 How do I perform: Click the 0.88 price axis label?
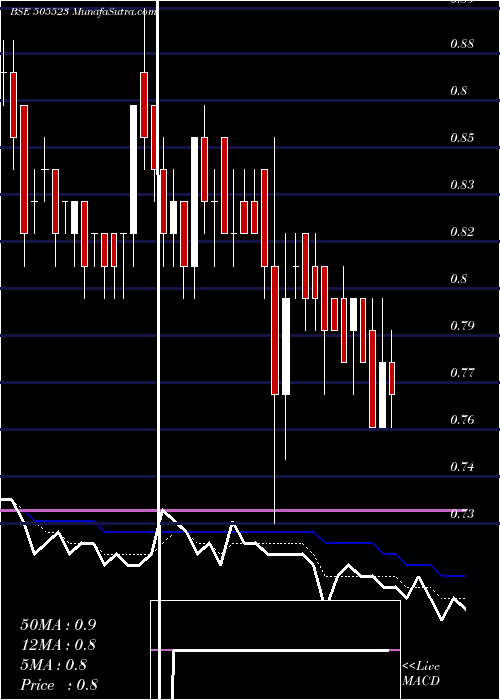point(462,44)
